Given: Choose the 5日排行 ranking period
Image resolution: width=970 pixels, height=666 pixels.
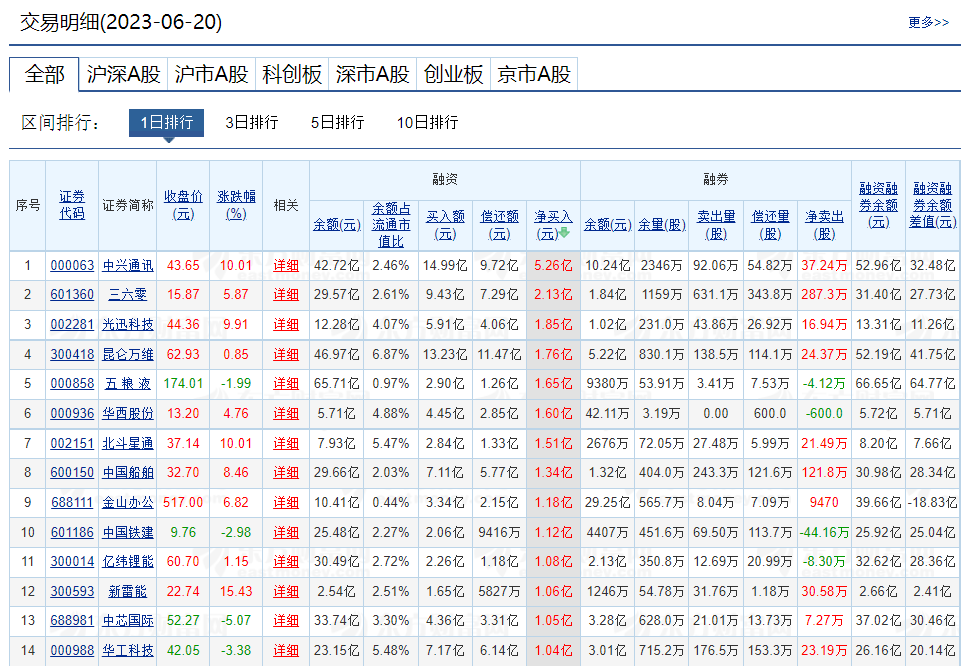Looking at the screenshot, I should tap(337, 122).
